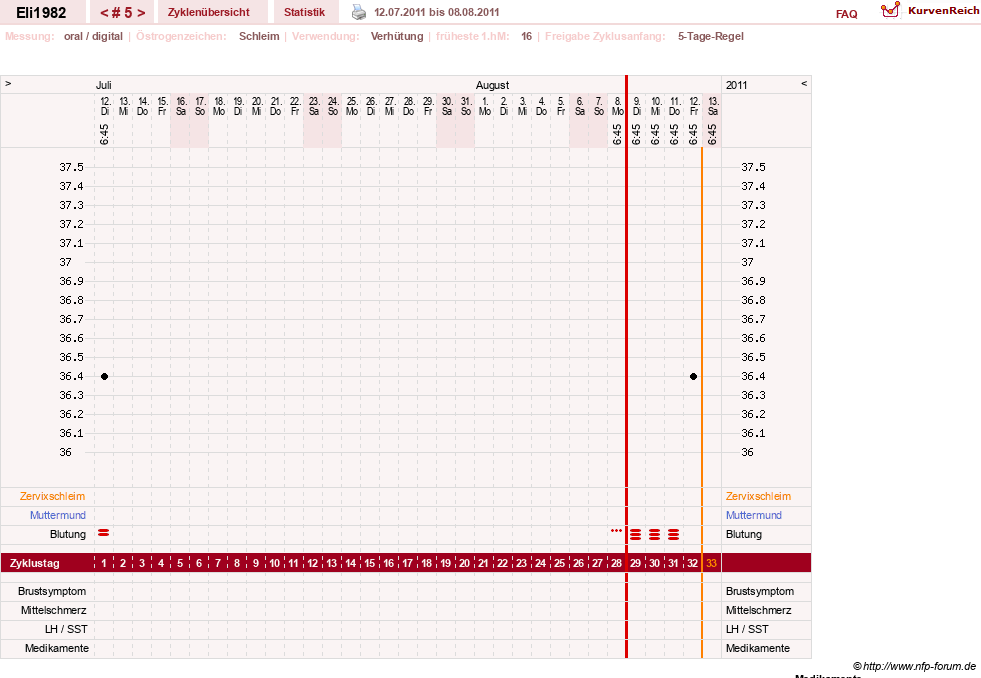The height and width of the screenshot is (678, 981).
Task: Select heavy bleeding icon on day 29
Action: (636, 534)
